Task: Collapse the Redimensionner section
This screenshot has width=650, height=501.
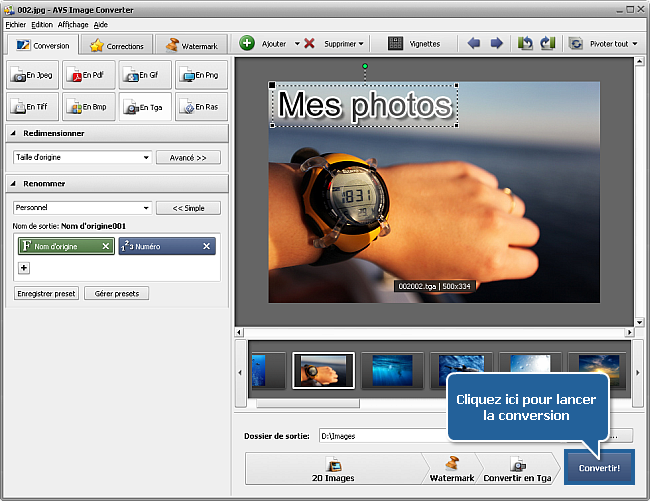Action: (x=15, y=133)
